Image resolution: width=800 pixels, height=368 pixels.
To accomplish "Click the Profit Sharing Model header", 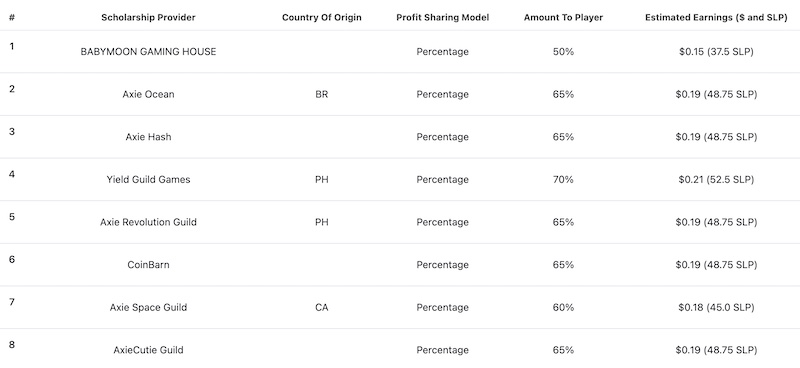I will [442, 17].
